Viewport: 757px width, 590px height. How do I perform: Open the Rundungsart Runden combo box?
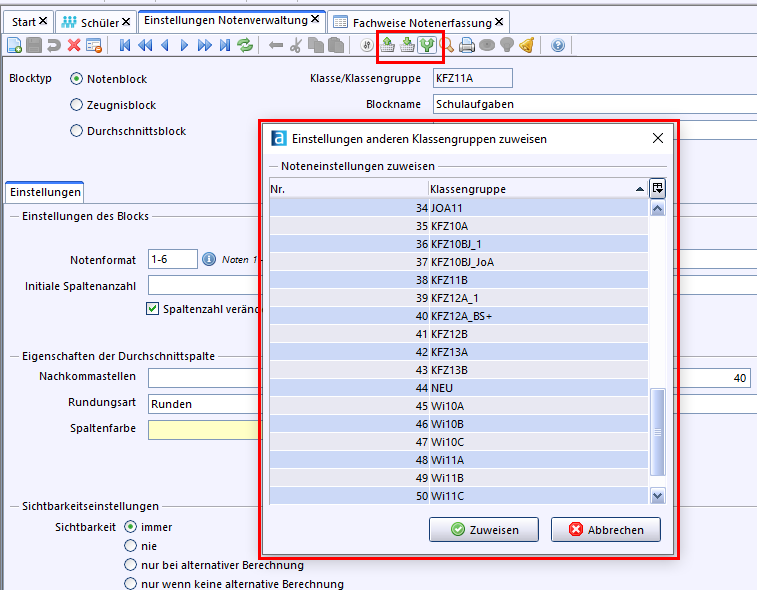[x=203, y=404]
